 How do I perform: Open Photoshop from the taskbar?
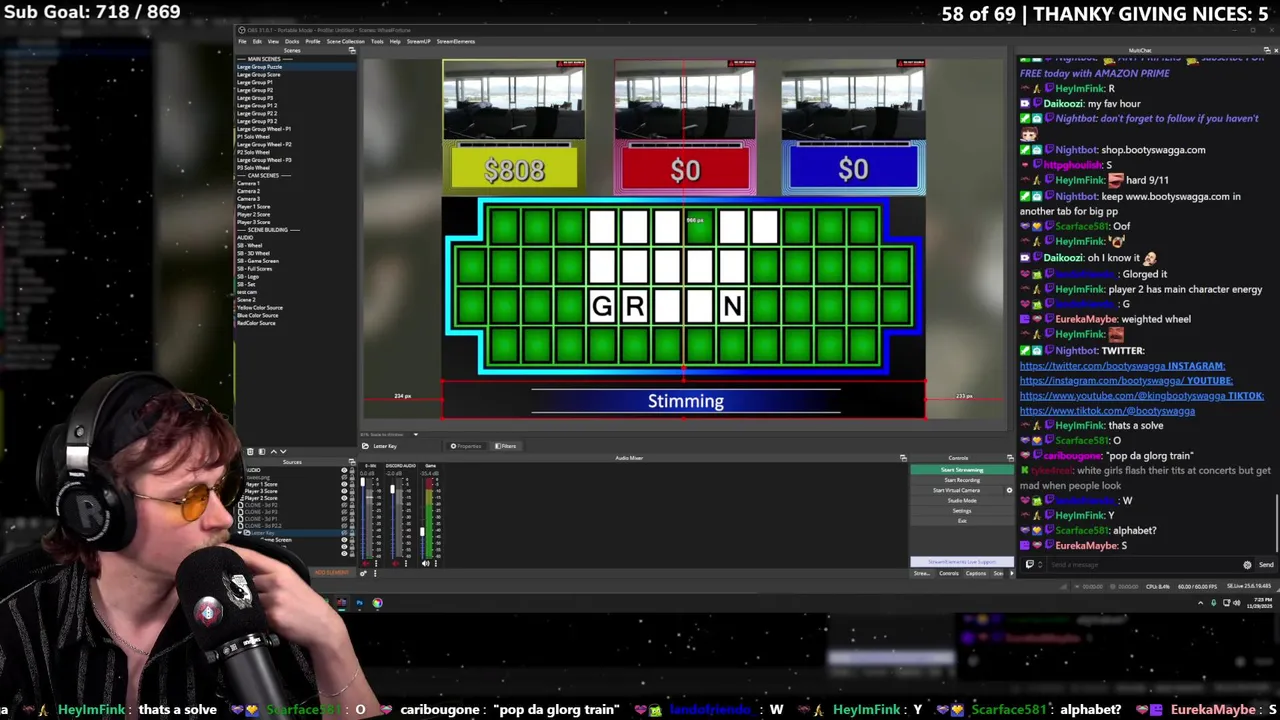coord(360,603)
